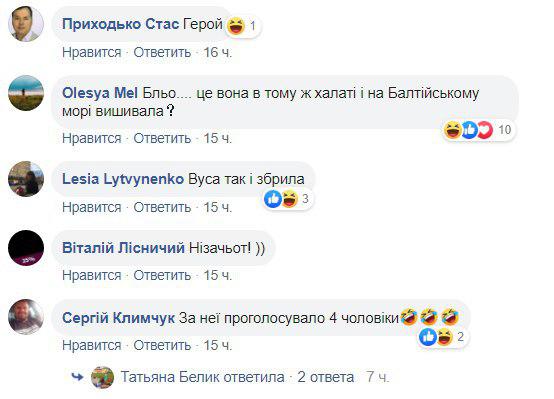
Task: Open Olesya Mel profile picture
Action: tap(26, 93)
